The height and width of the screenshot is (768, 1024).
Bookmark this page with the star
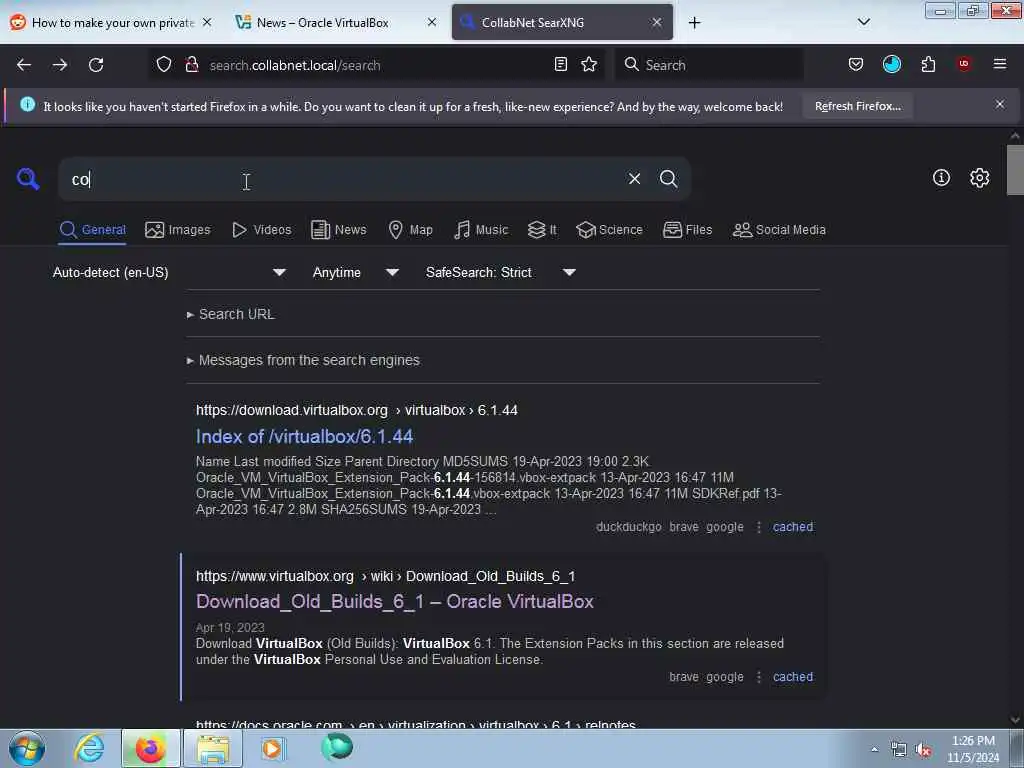pyautogui.click(x=589, y=65)
